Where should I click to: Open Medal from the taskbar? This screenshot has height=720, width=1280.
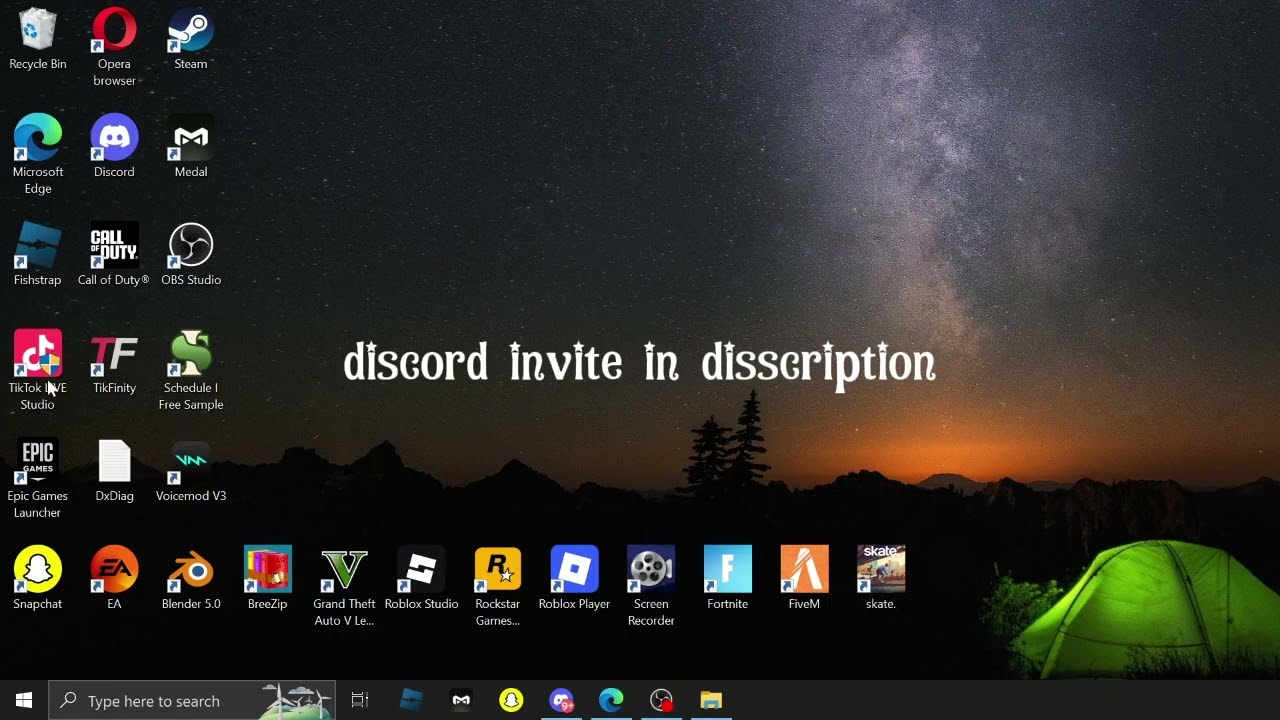coord(461,701)
